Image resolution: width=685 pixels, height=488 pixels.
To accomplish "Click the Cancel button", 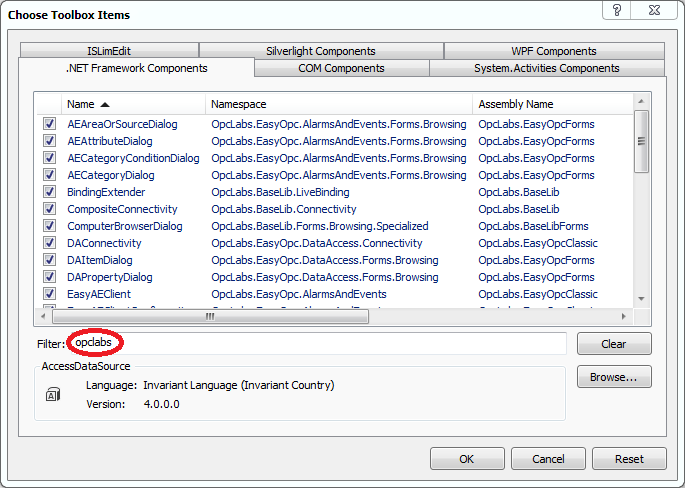I will point(548,459).
